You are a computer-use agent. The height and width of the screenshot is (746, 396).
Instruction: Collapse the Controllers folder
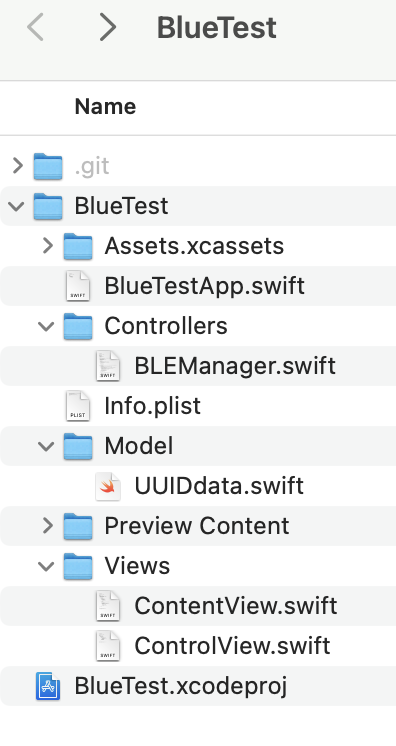tap(46, 326)
